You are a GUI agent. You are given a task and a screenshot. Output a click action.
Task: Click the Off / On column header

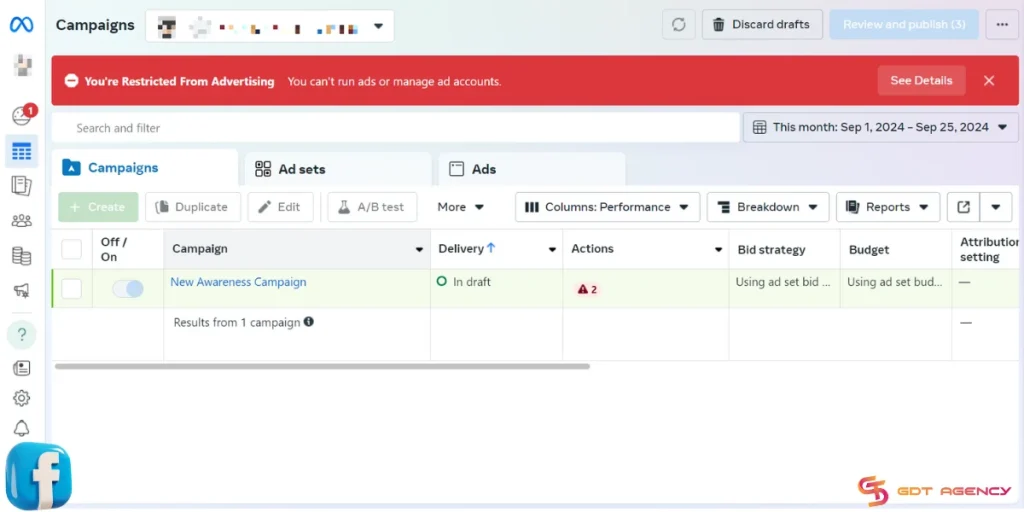coord(114,249)
